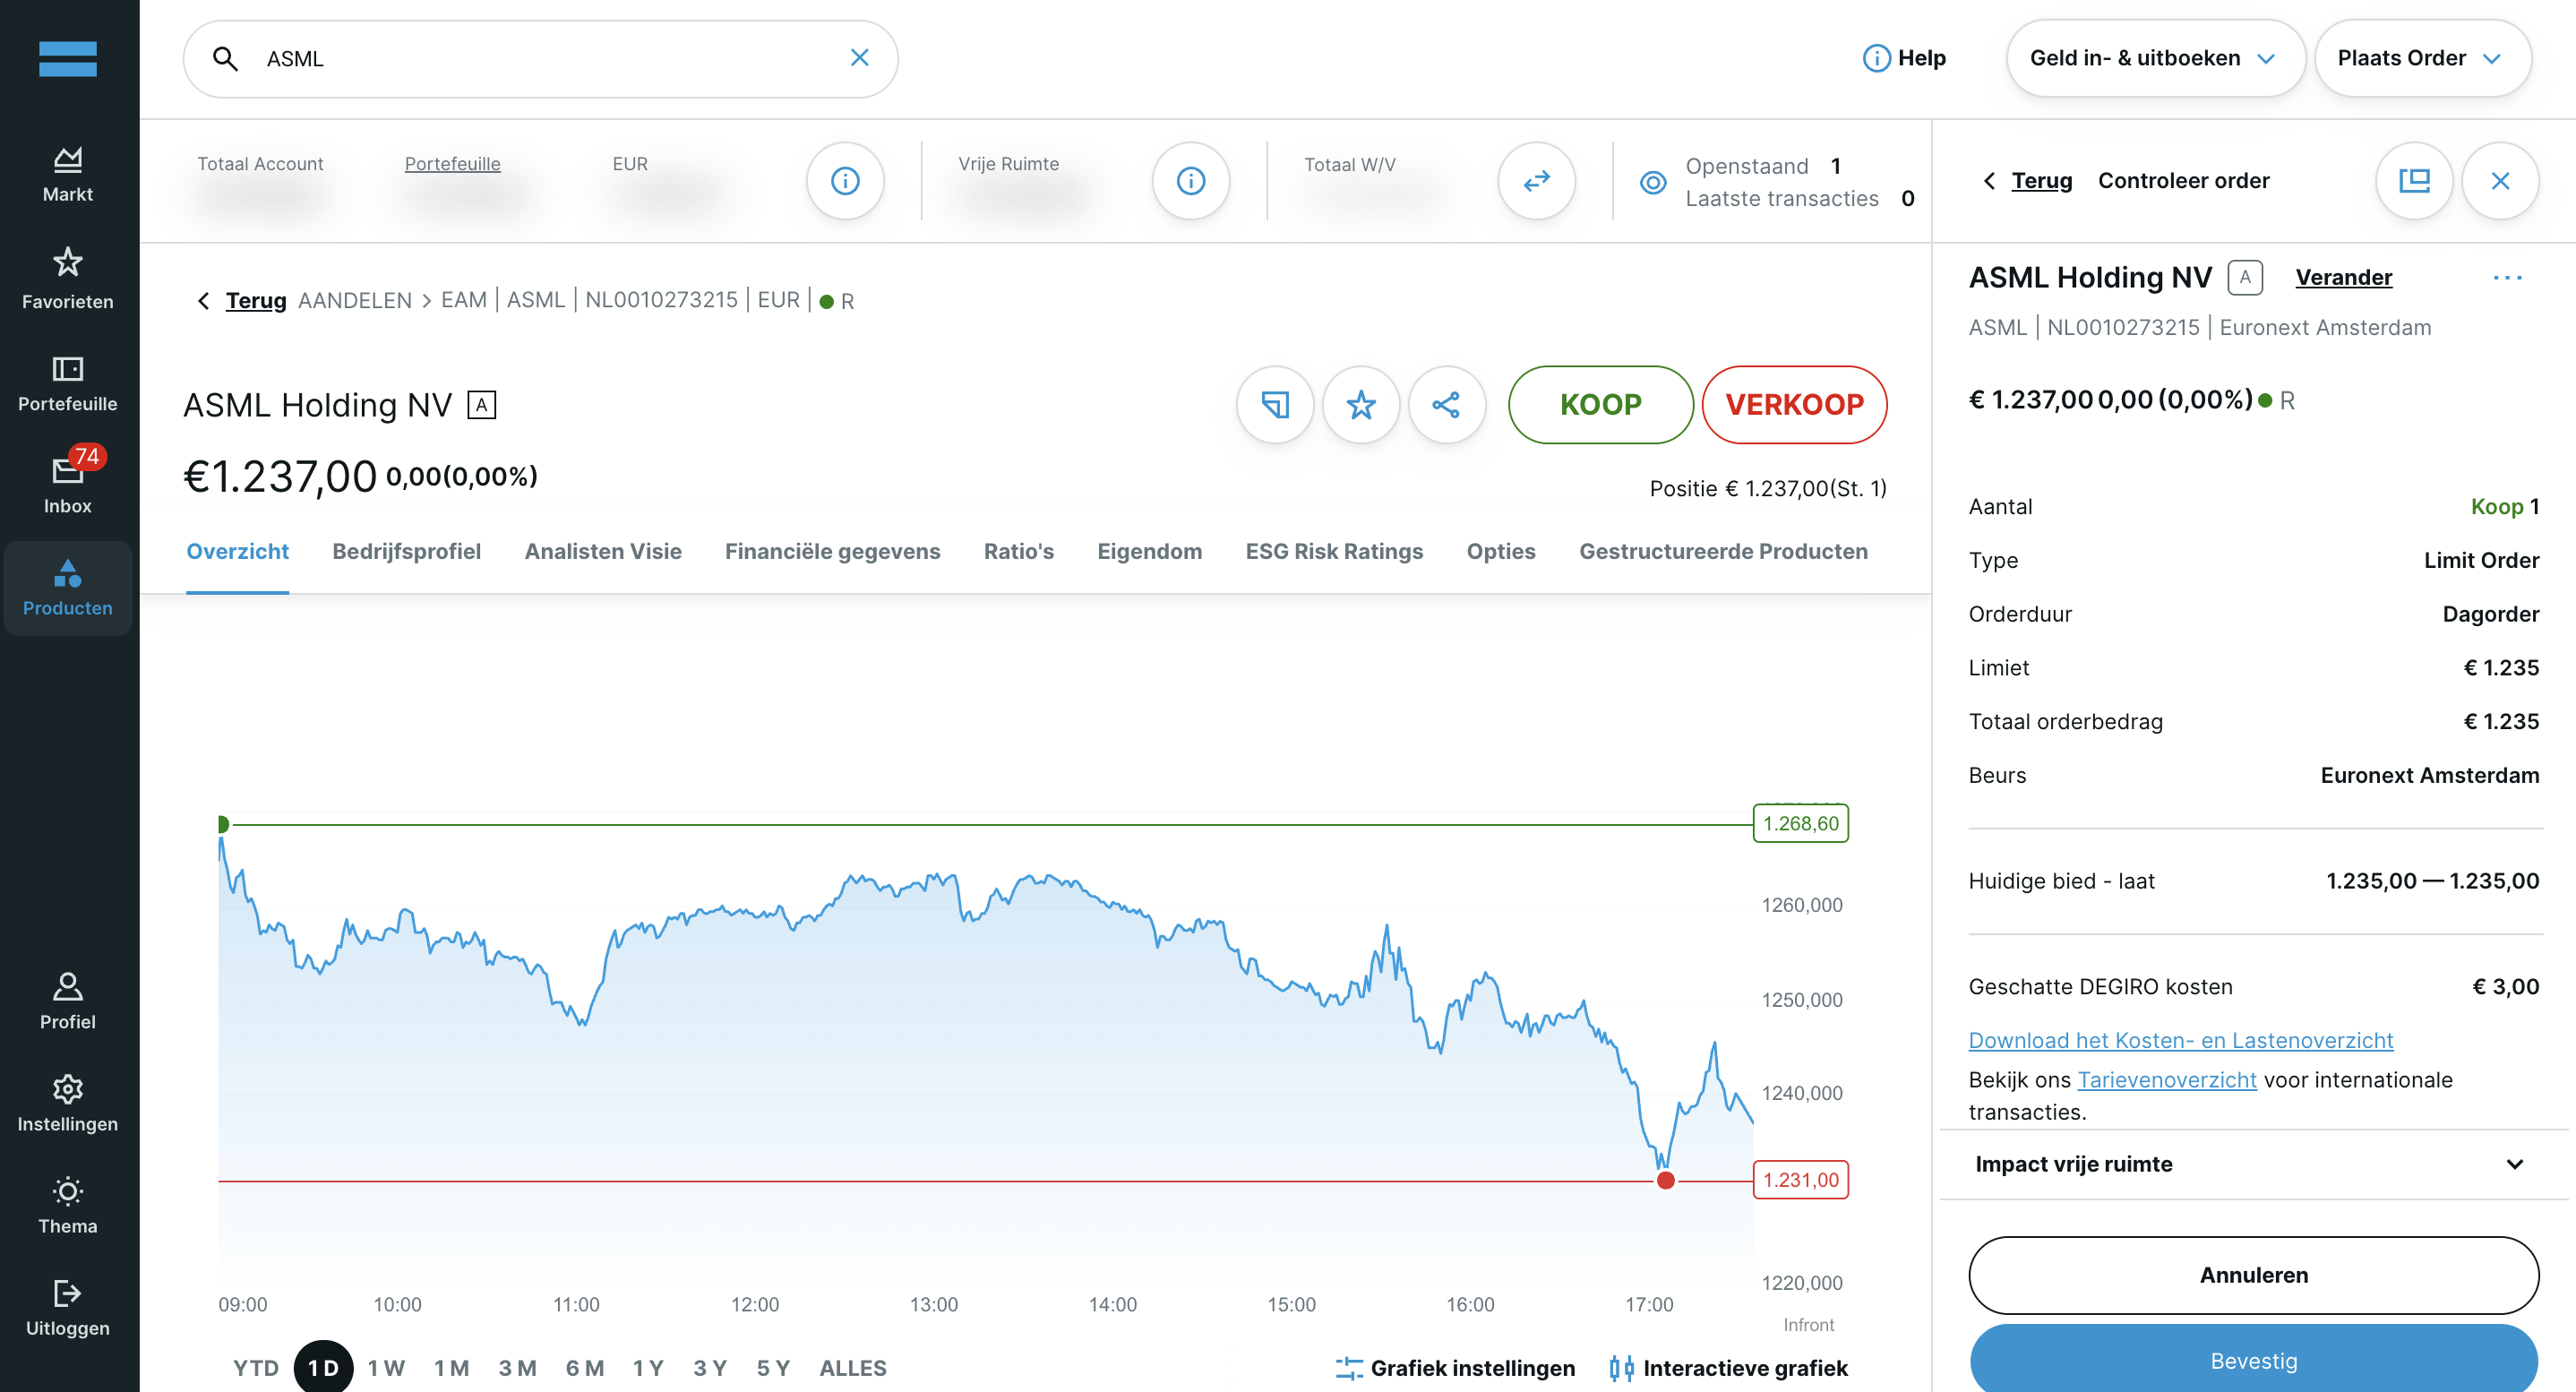Image resolution: width=2576 pixels, height=1392 pixels.
Task: Open Interactieve grafiek
Action: coord(1729,1368)
